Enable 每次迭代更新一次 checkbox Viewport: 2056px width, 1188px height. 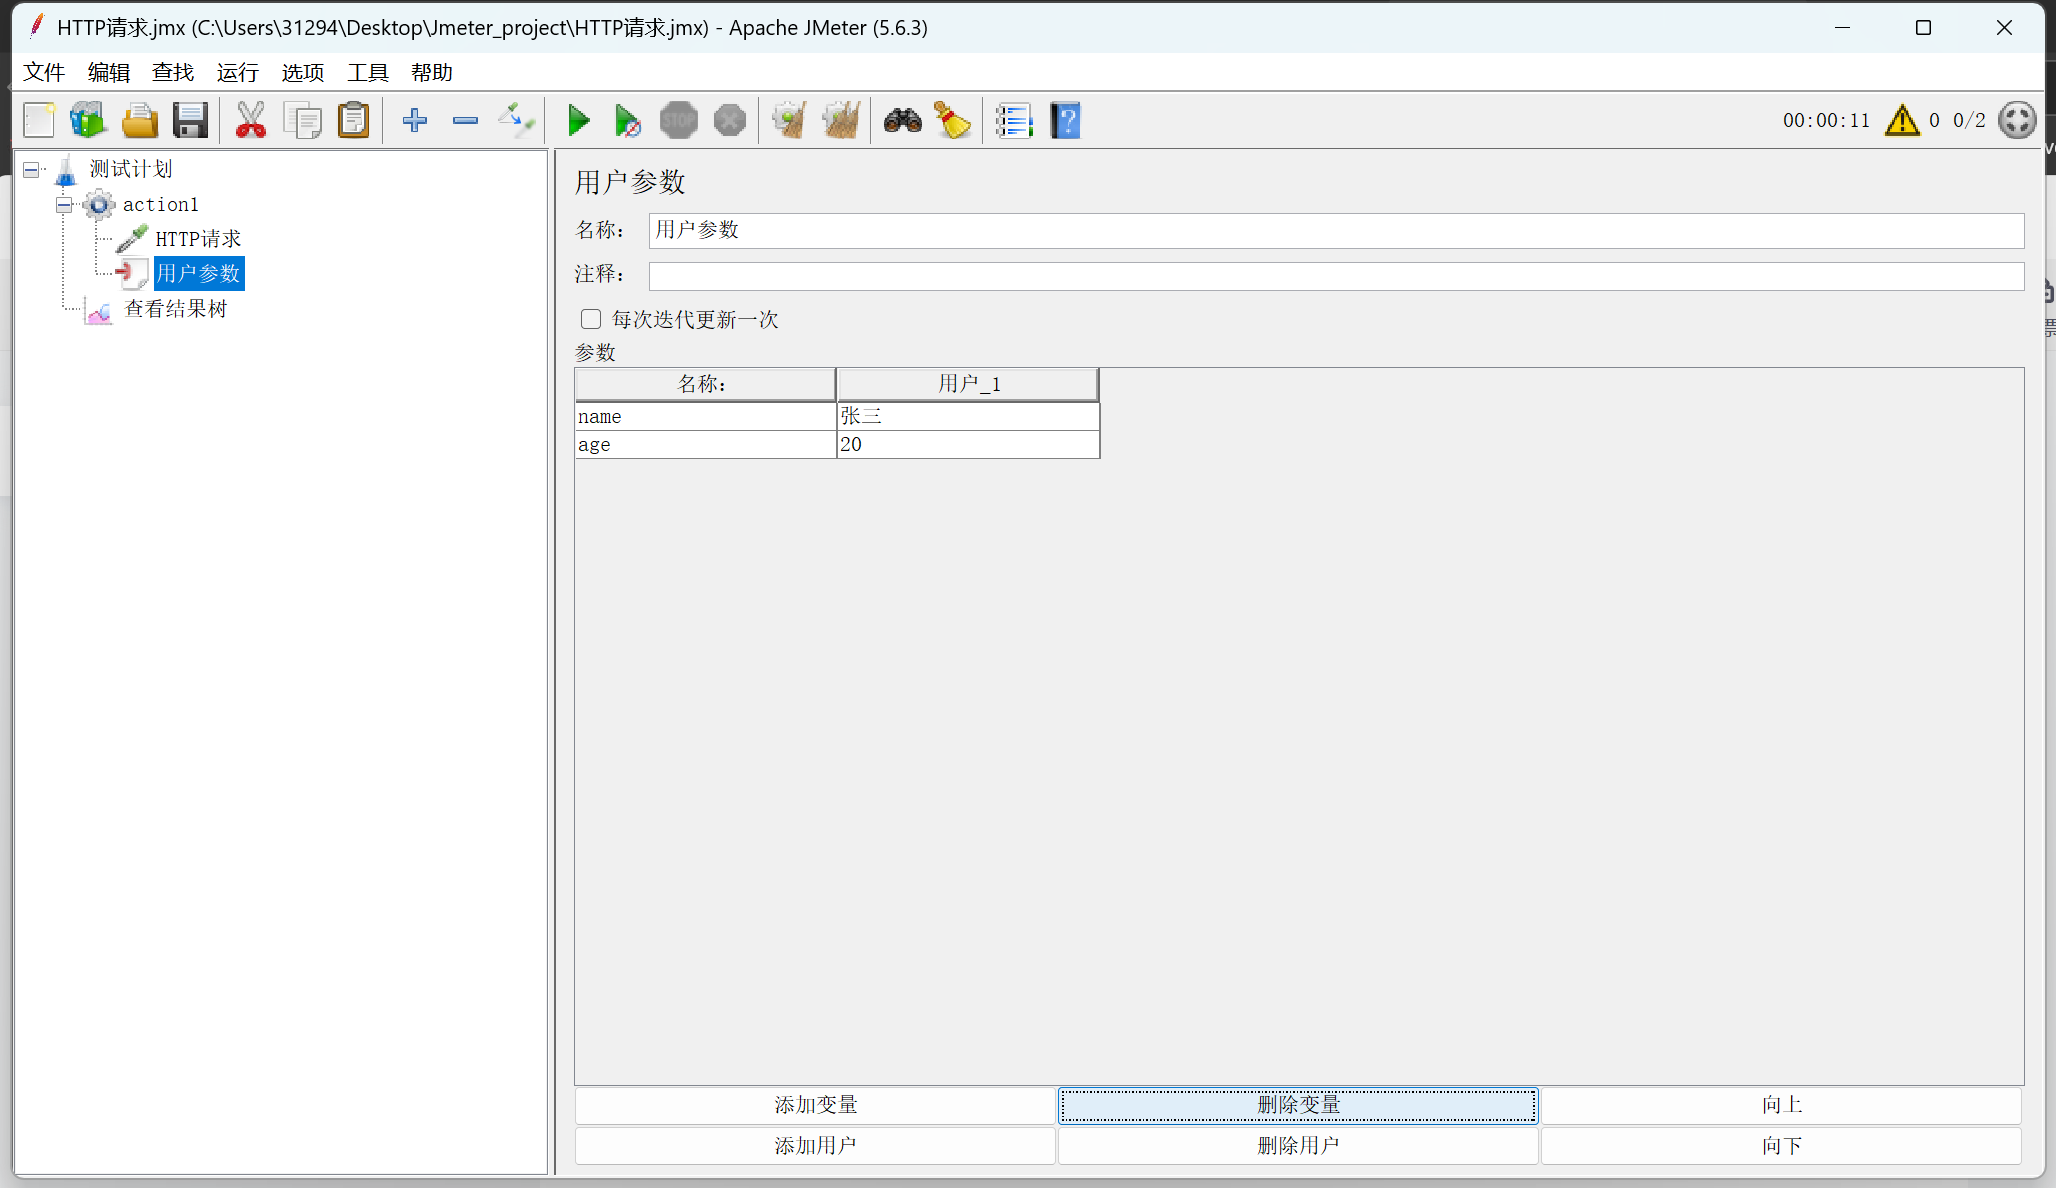pyautogui.click(x=591, y=319)
